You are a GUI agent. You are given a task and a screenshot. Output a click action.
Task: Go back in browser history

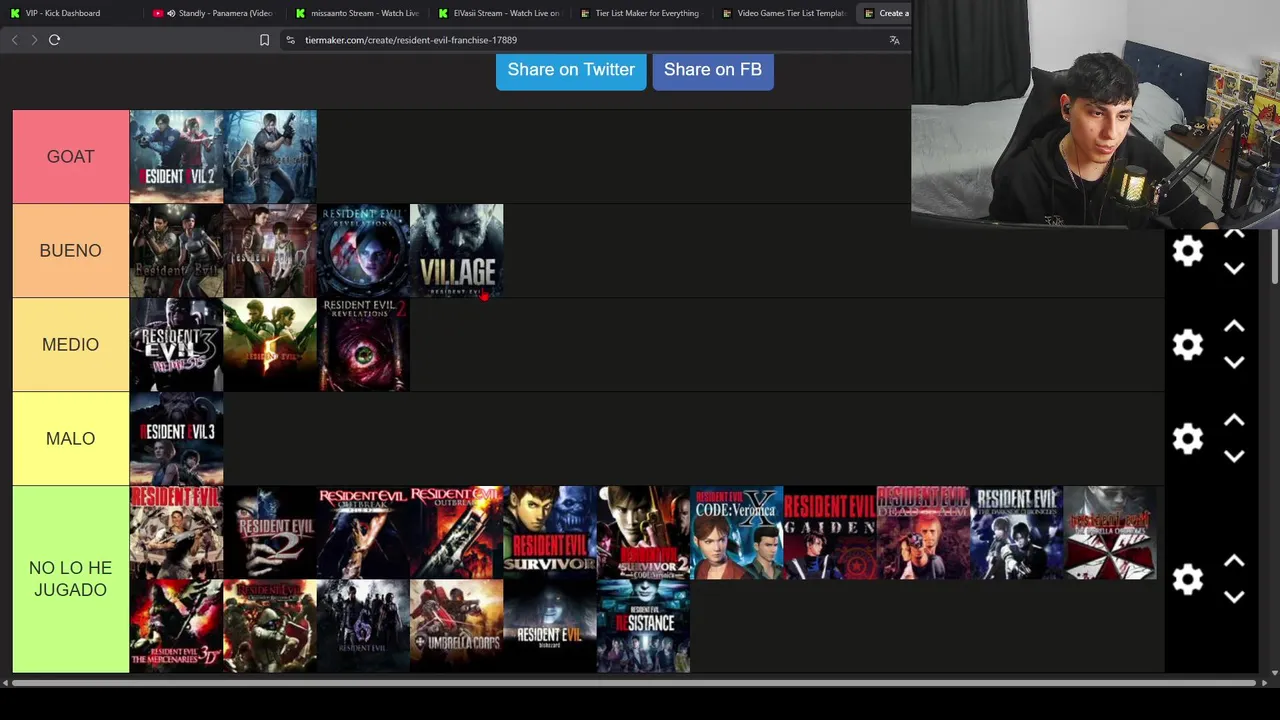tap(14, 40)
